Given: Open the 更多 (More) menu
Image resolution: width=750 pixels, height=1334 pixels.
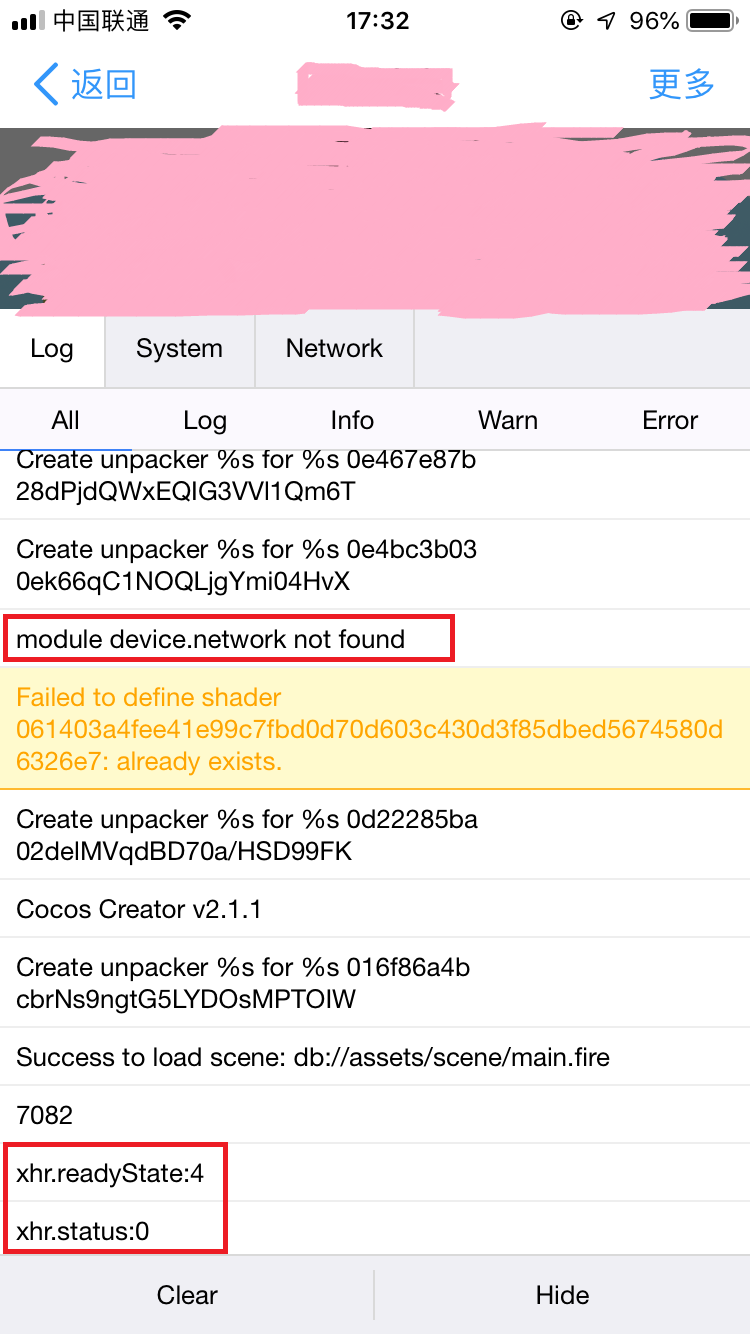Looking at the screenshot, I should (682, 85).
